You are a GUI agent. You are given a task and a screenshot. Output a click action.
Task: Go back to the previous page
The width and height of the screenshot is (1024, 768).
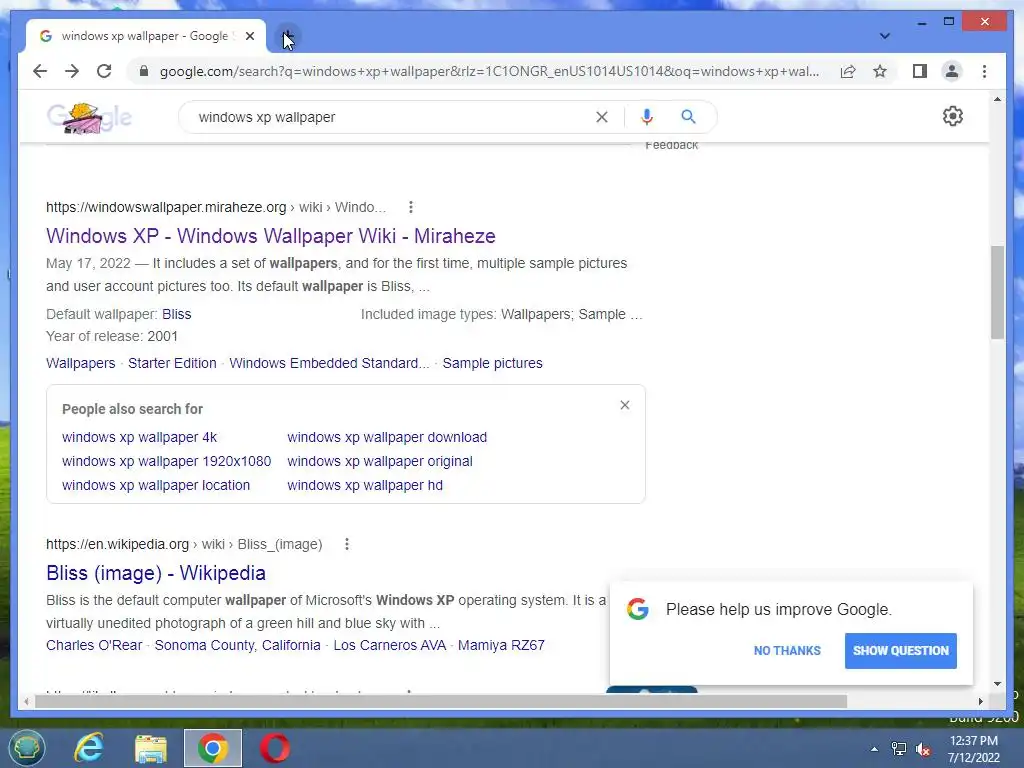pyautogui.click(x=40, y=71)
